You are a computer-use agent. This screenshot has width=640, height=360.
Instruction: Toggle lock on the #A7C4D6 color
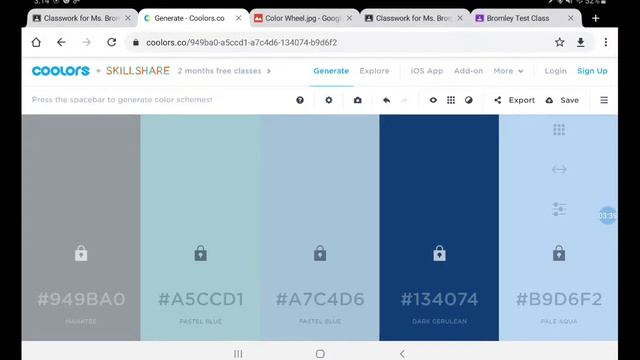(x=320, y=253)
